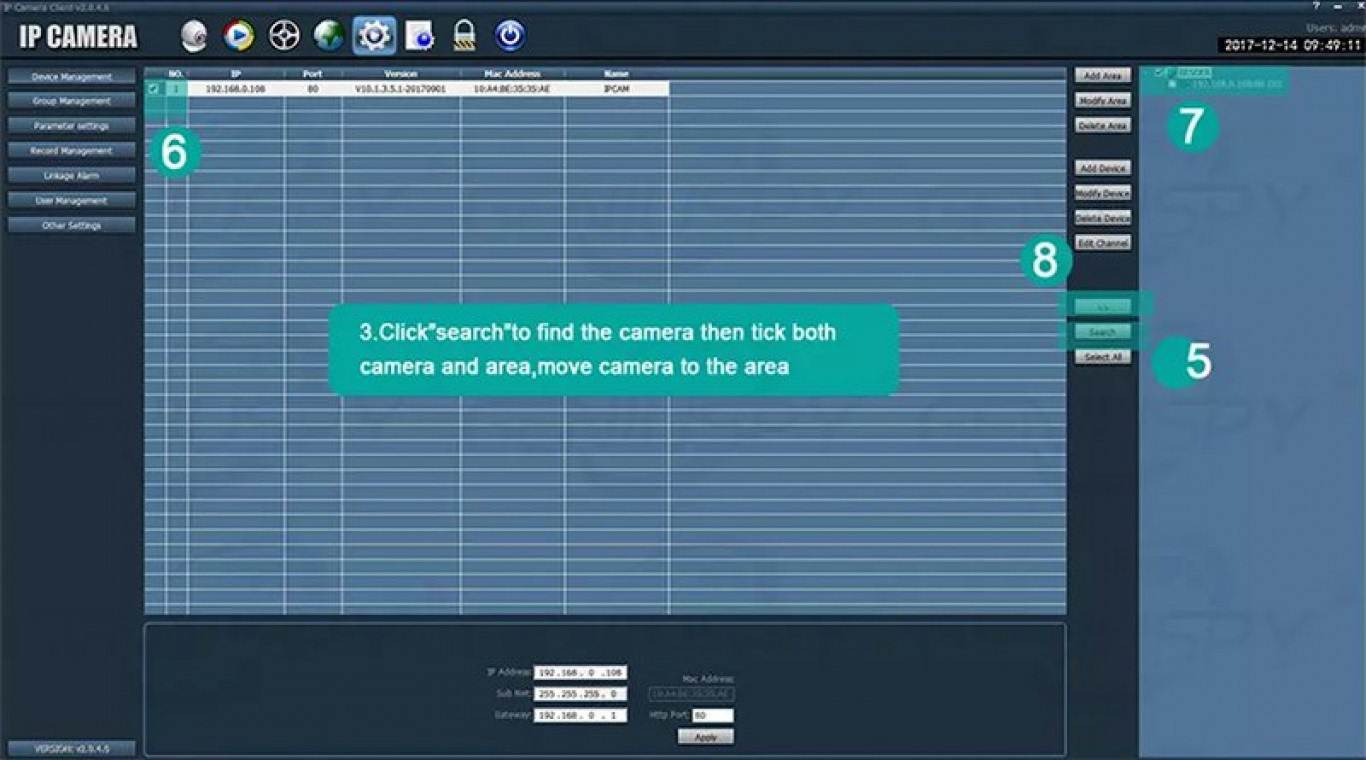The height and width of the screenshot is (760, 1366).
Task: Open Device Management section
Action: [x=72, y=77]
